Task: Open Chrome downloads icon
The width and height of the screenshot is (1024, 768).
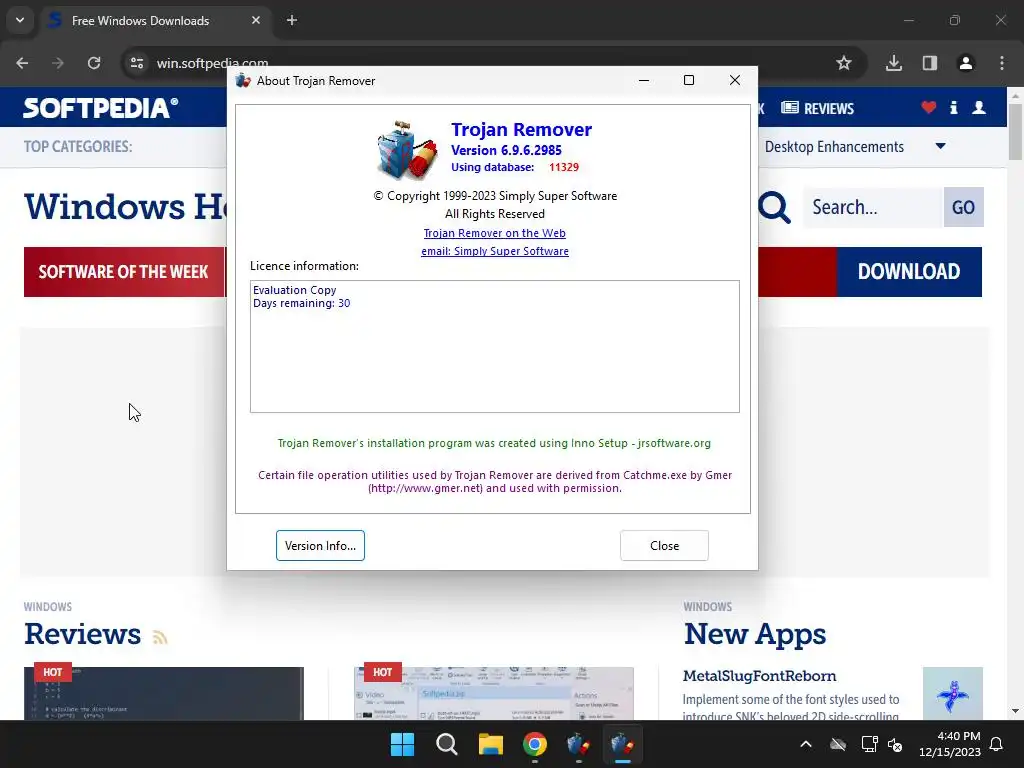Action: pos(893,63)
